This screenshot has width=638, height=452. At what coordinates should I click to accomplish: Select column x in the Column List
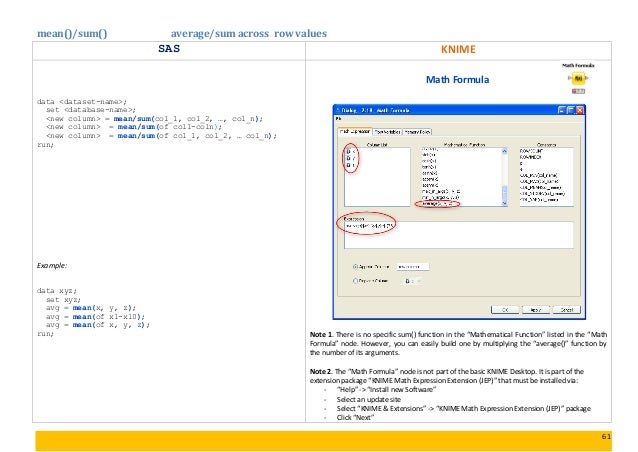point(351,151)
